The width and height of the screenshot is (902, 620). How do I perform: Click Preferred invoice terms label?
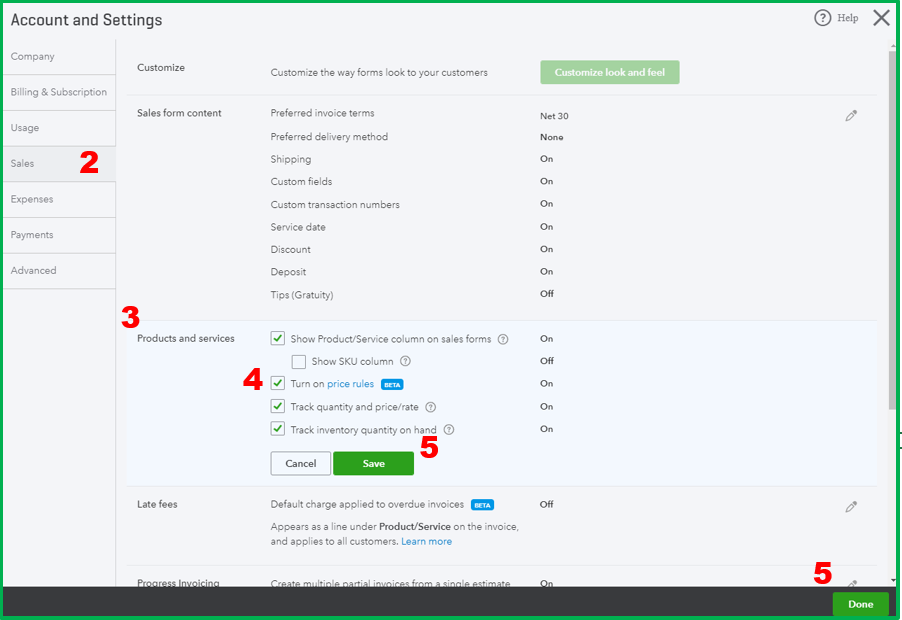pyautogui.click(x=322, y=113)
